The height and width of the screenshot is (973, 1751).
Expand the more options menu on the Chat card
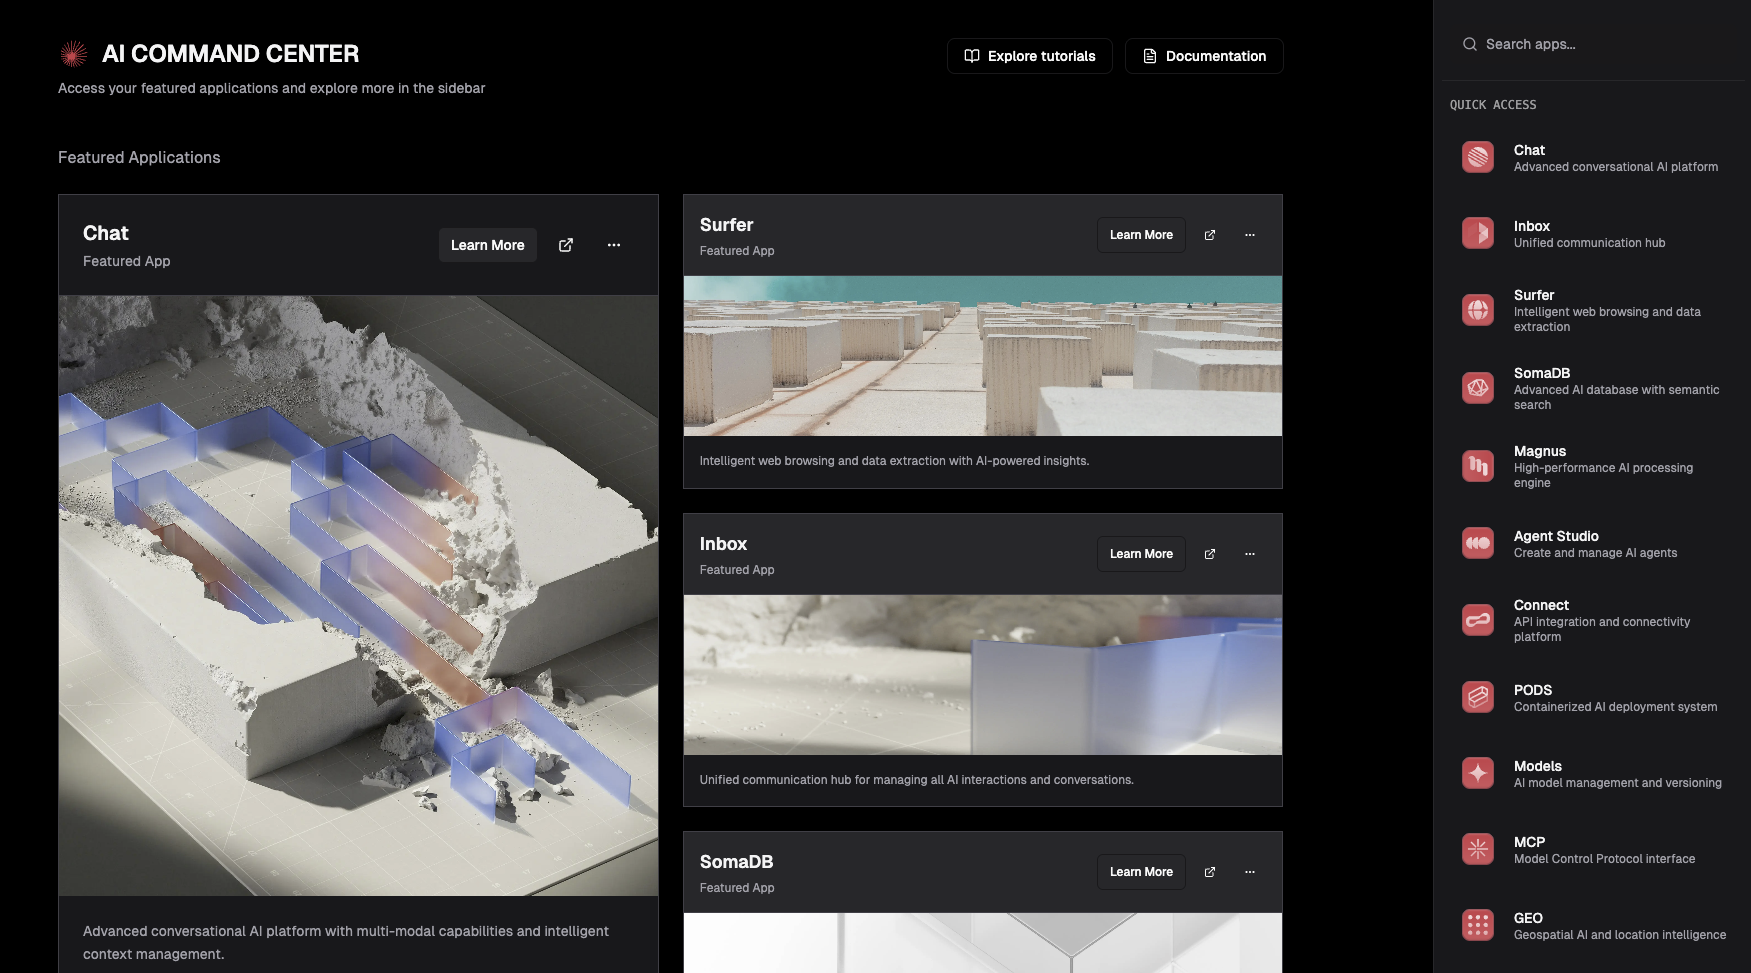click(614, 245)
